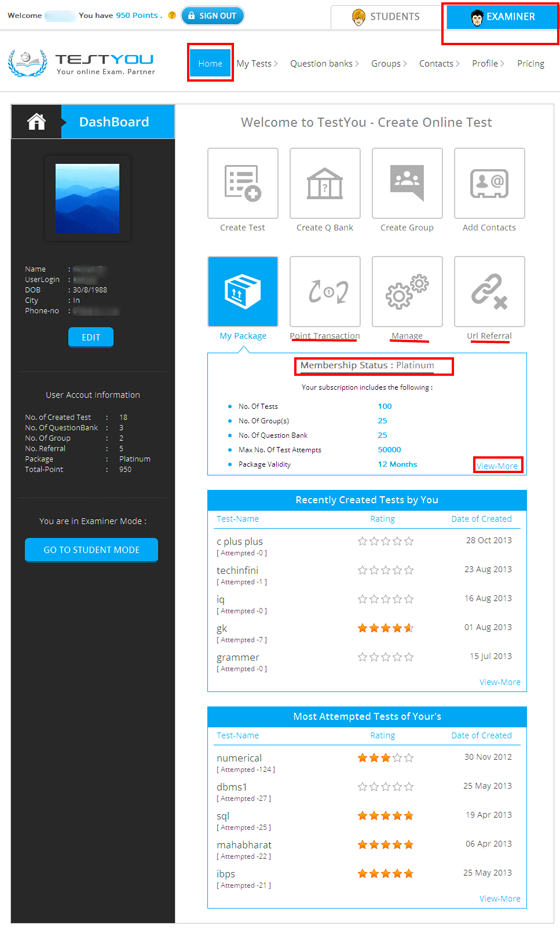The height and width of the screenshot is (930, 560).
Task: Open the gk test
Action: coord(222,628)
